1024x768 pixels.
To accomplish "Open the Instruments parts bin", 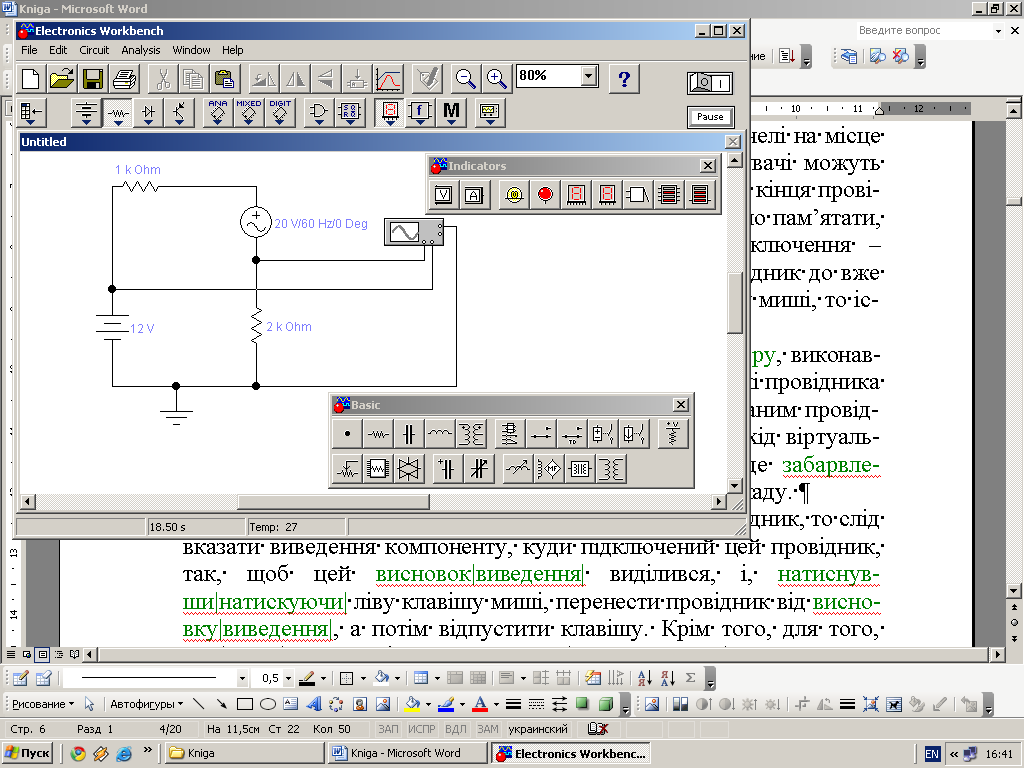I will [x=489, y=112].
